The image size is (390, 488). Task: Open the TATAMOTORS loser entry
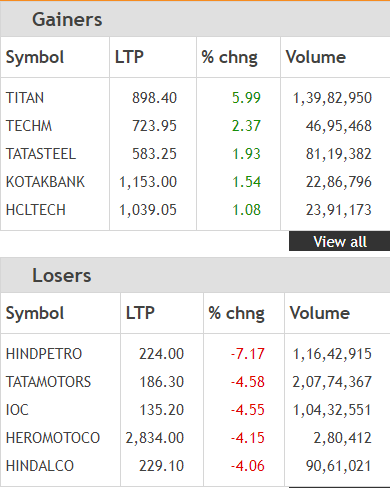[48, 382]
